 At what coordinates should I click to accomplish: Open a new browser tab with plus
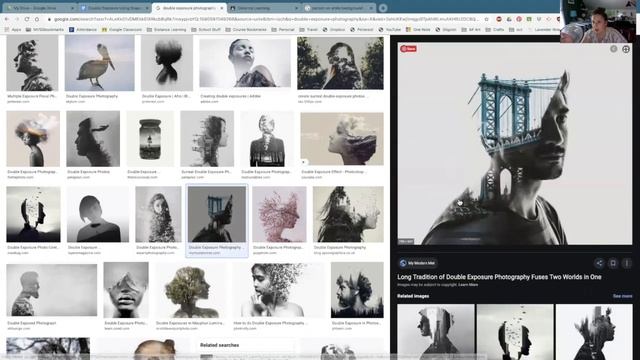pos(383,8)
